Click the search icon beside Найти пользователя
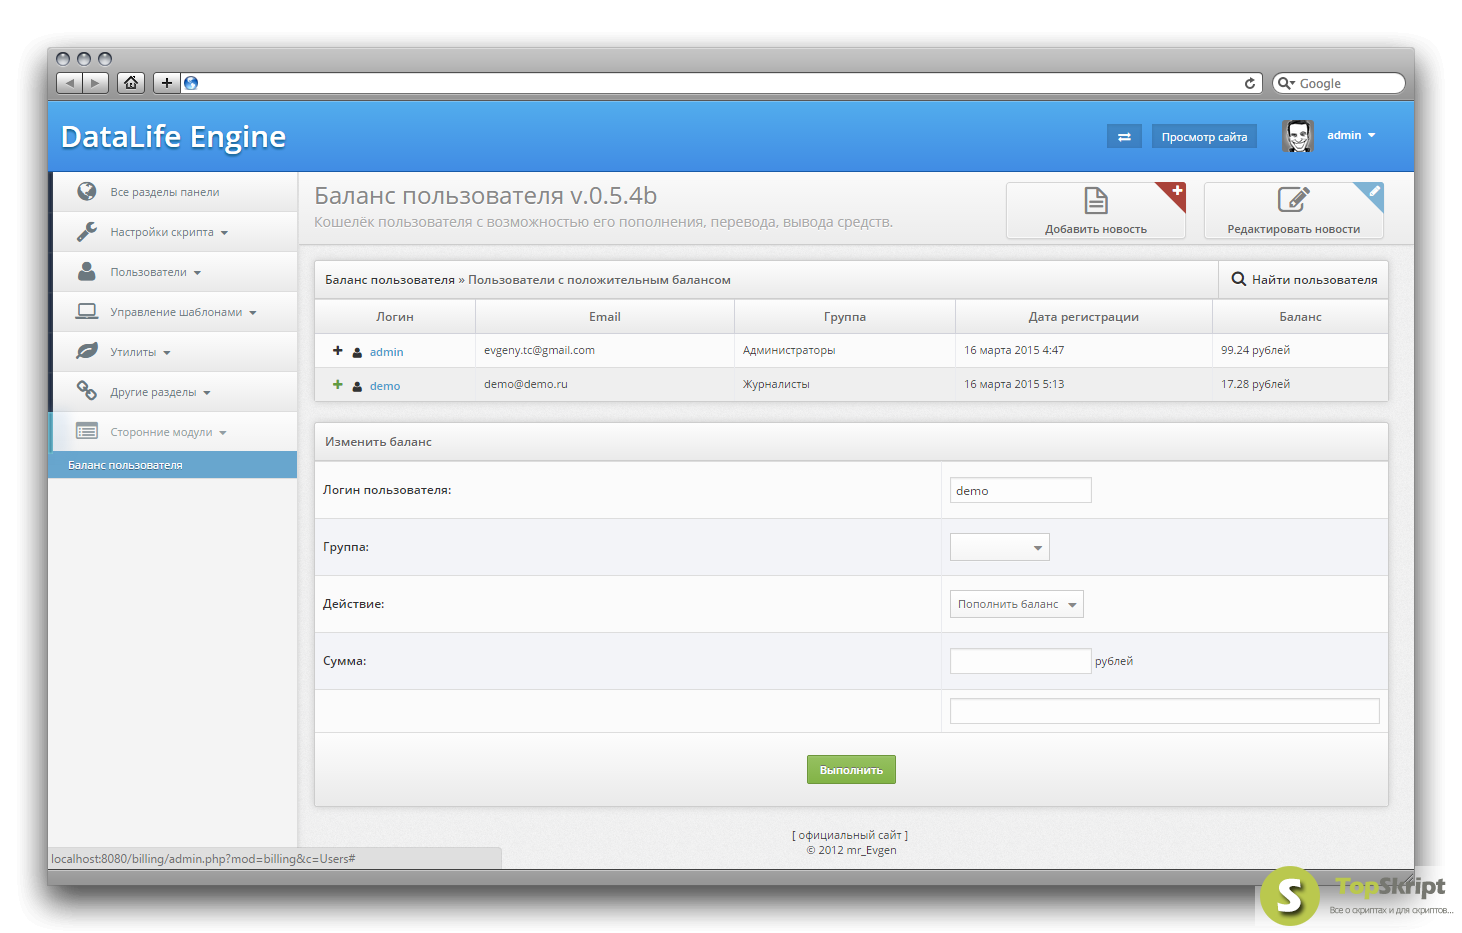Screen dimensions: 1462x933 tap(1238, 279)
